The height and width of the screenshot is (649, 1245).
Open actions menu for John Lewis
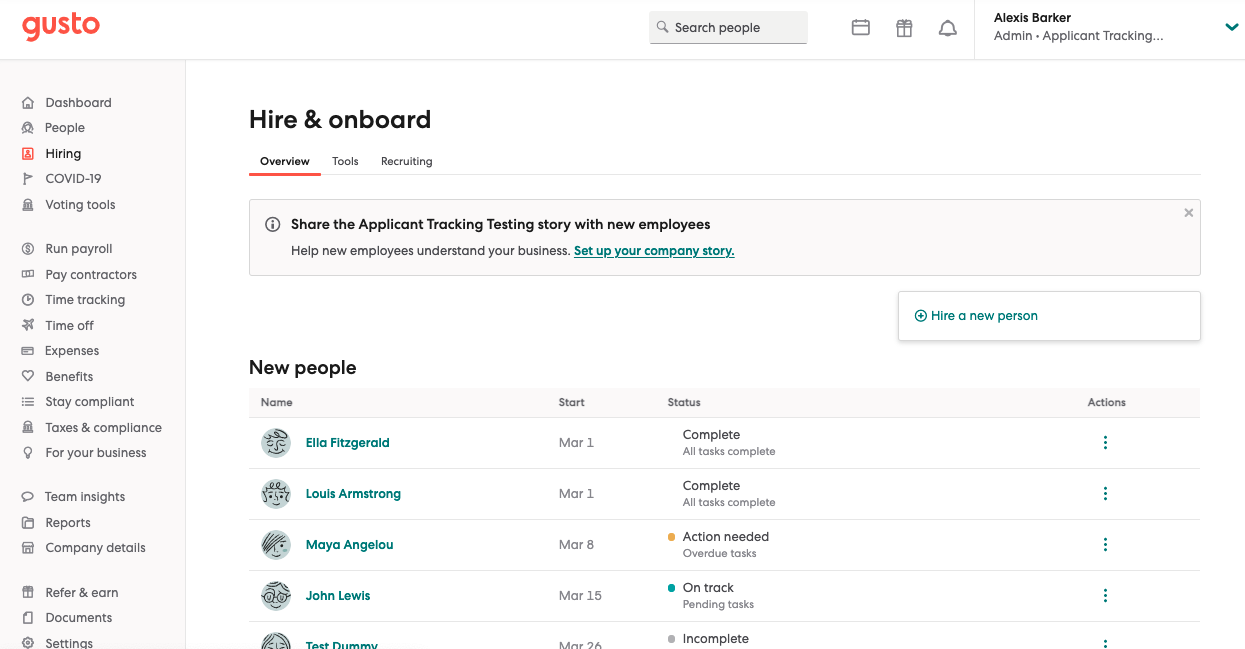1105,596
